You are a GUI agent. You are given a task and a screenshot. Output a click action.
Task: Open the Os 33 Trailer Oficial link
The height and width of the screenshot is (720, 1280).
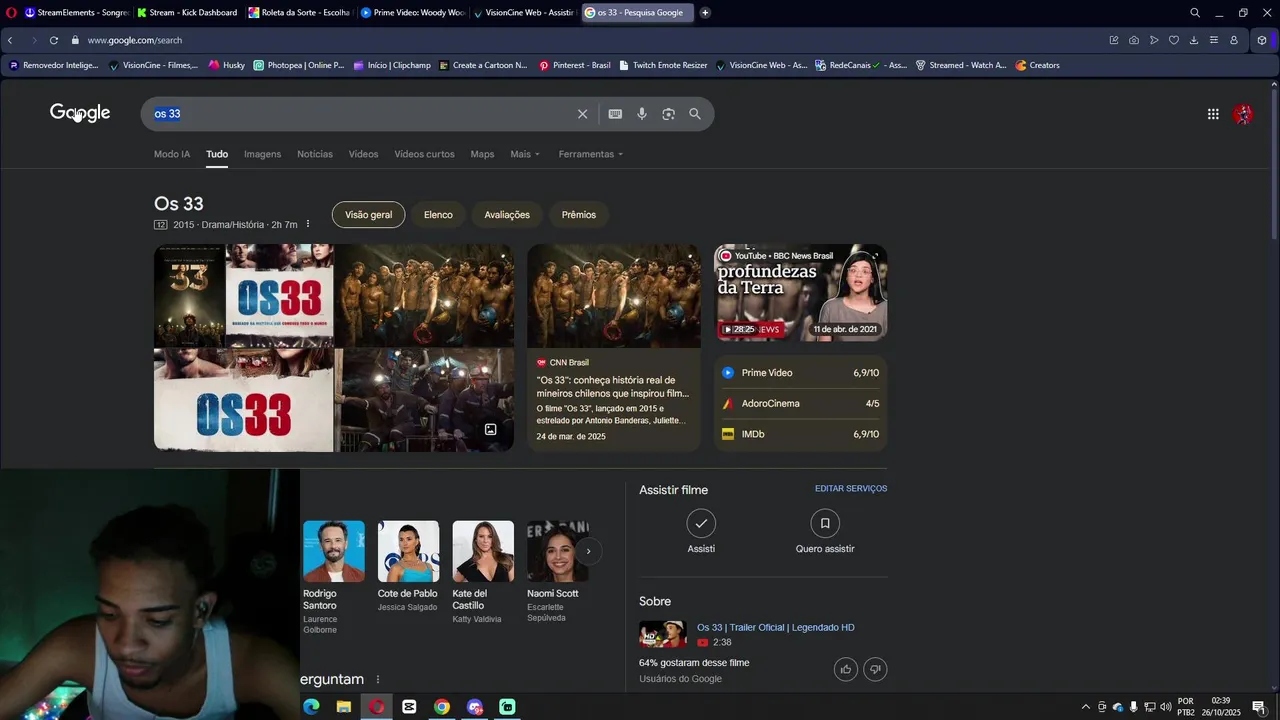click(x=776, y=627)
